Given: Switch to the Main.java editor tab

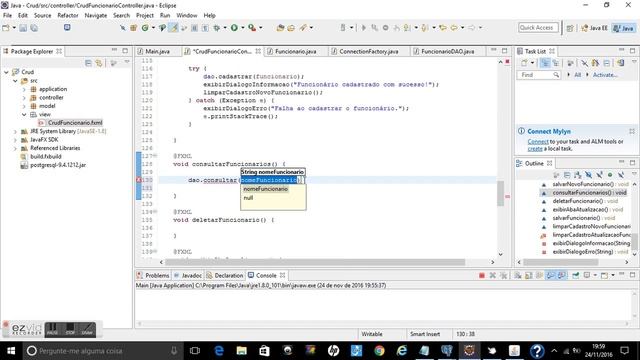Looking at the screenshot, I should coord(157,51).
